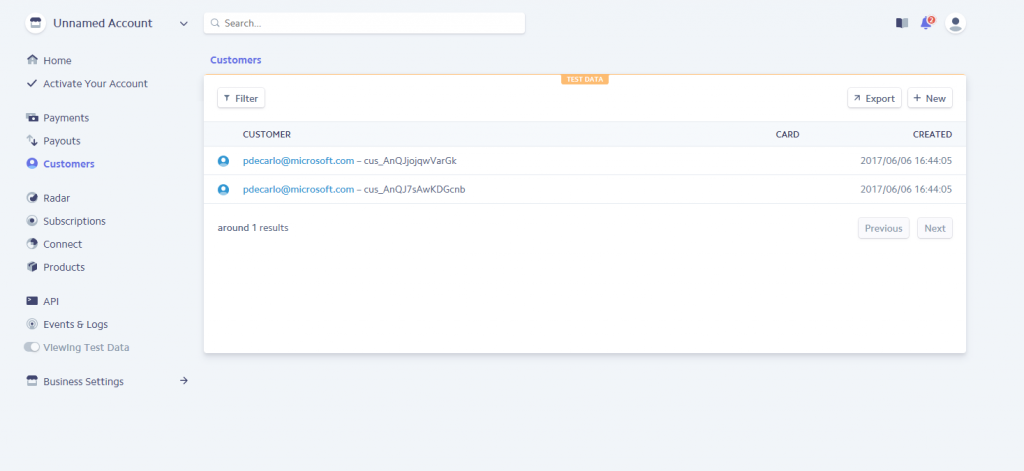Open the notifications bell icon

[x=926, y=23]
